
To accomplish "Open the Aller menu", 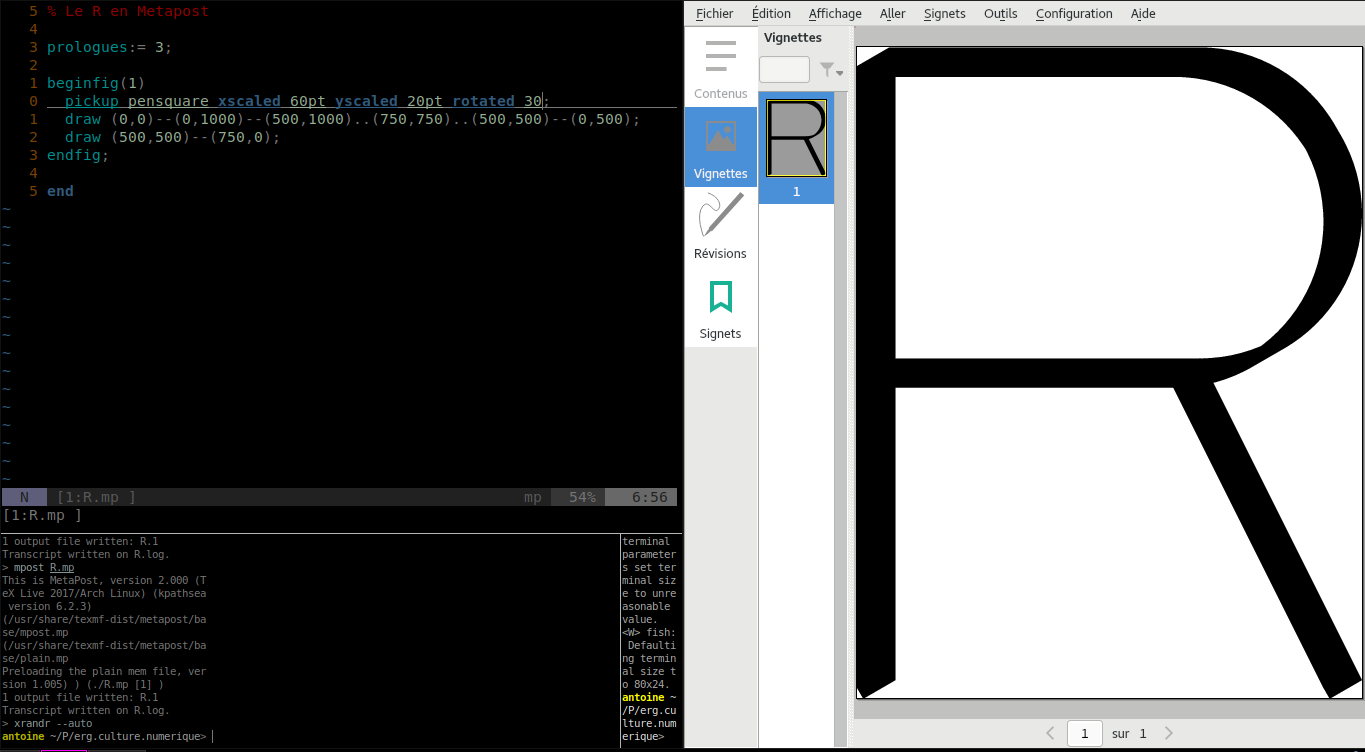I will click(892, 14).
